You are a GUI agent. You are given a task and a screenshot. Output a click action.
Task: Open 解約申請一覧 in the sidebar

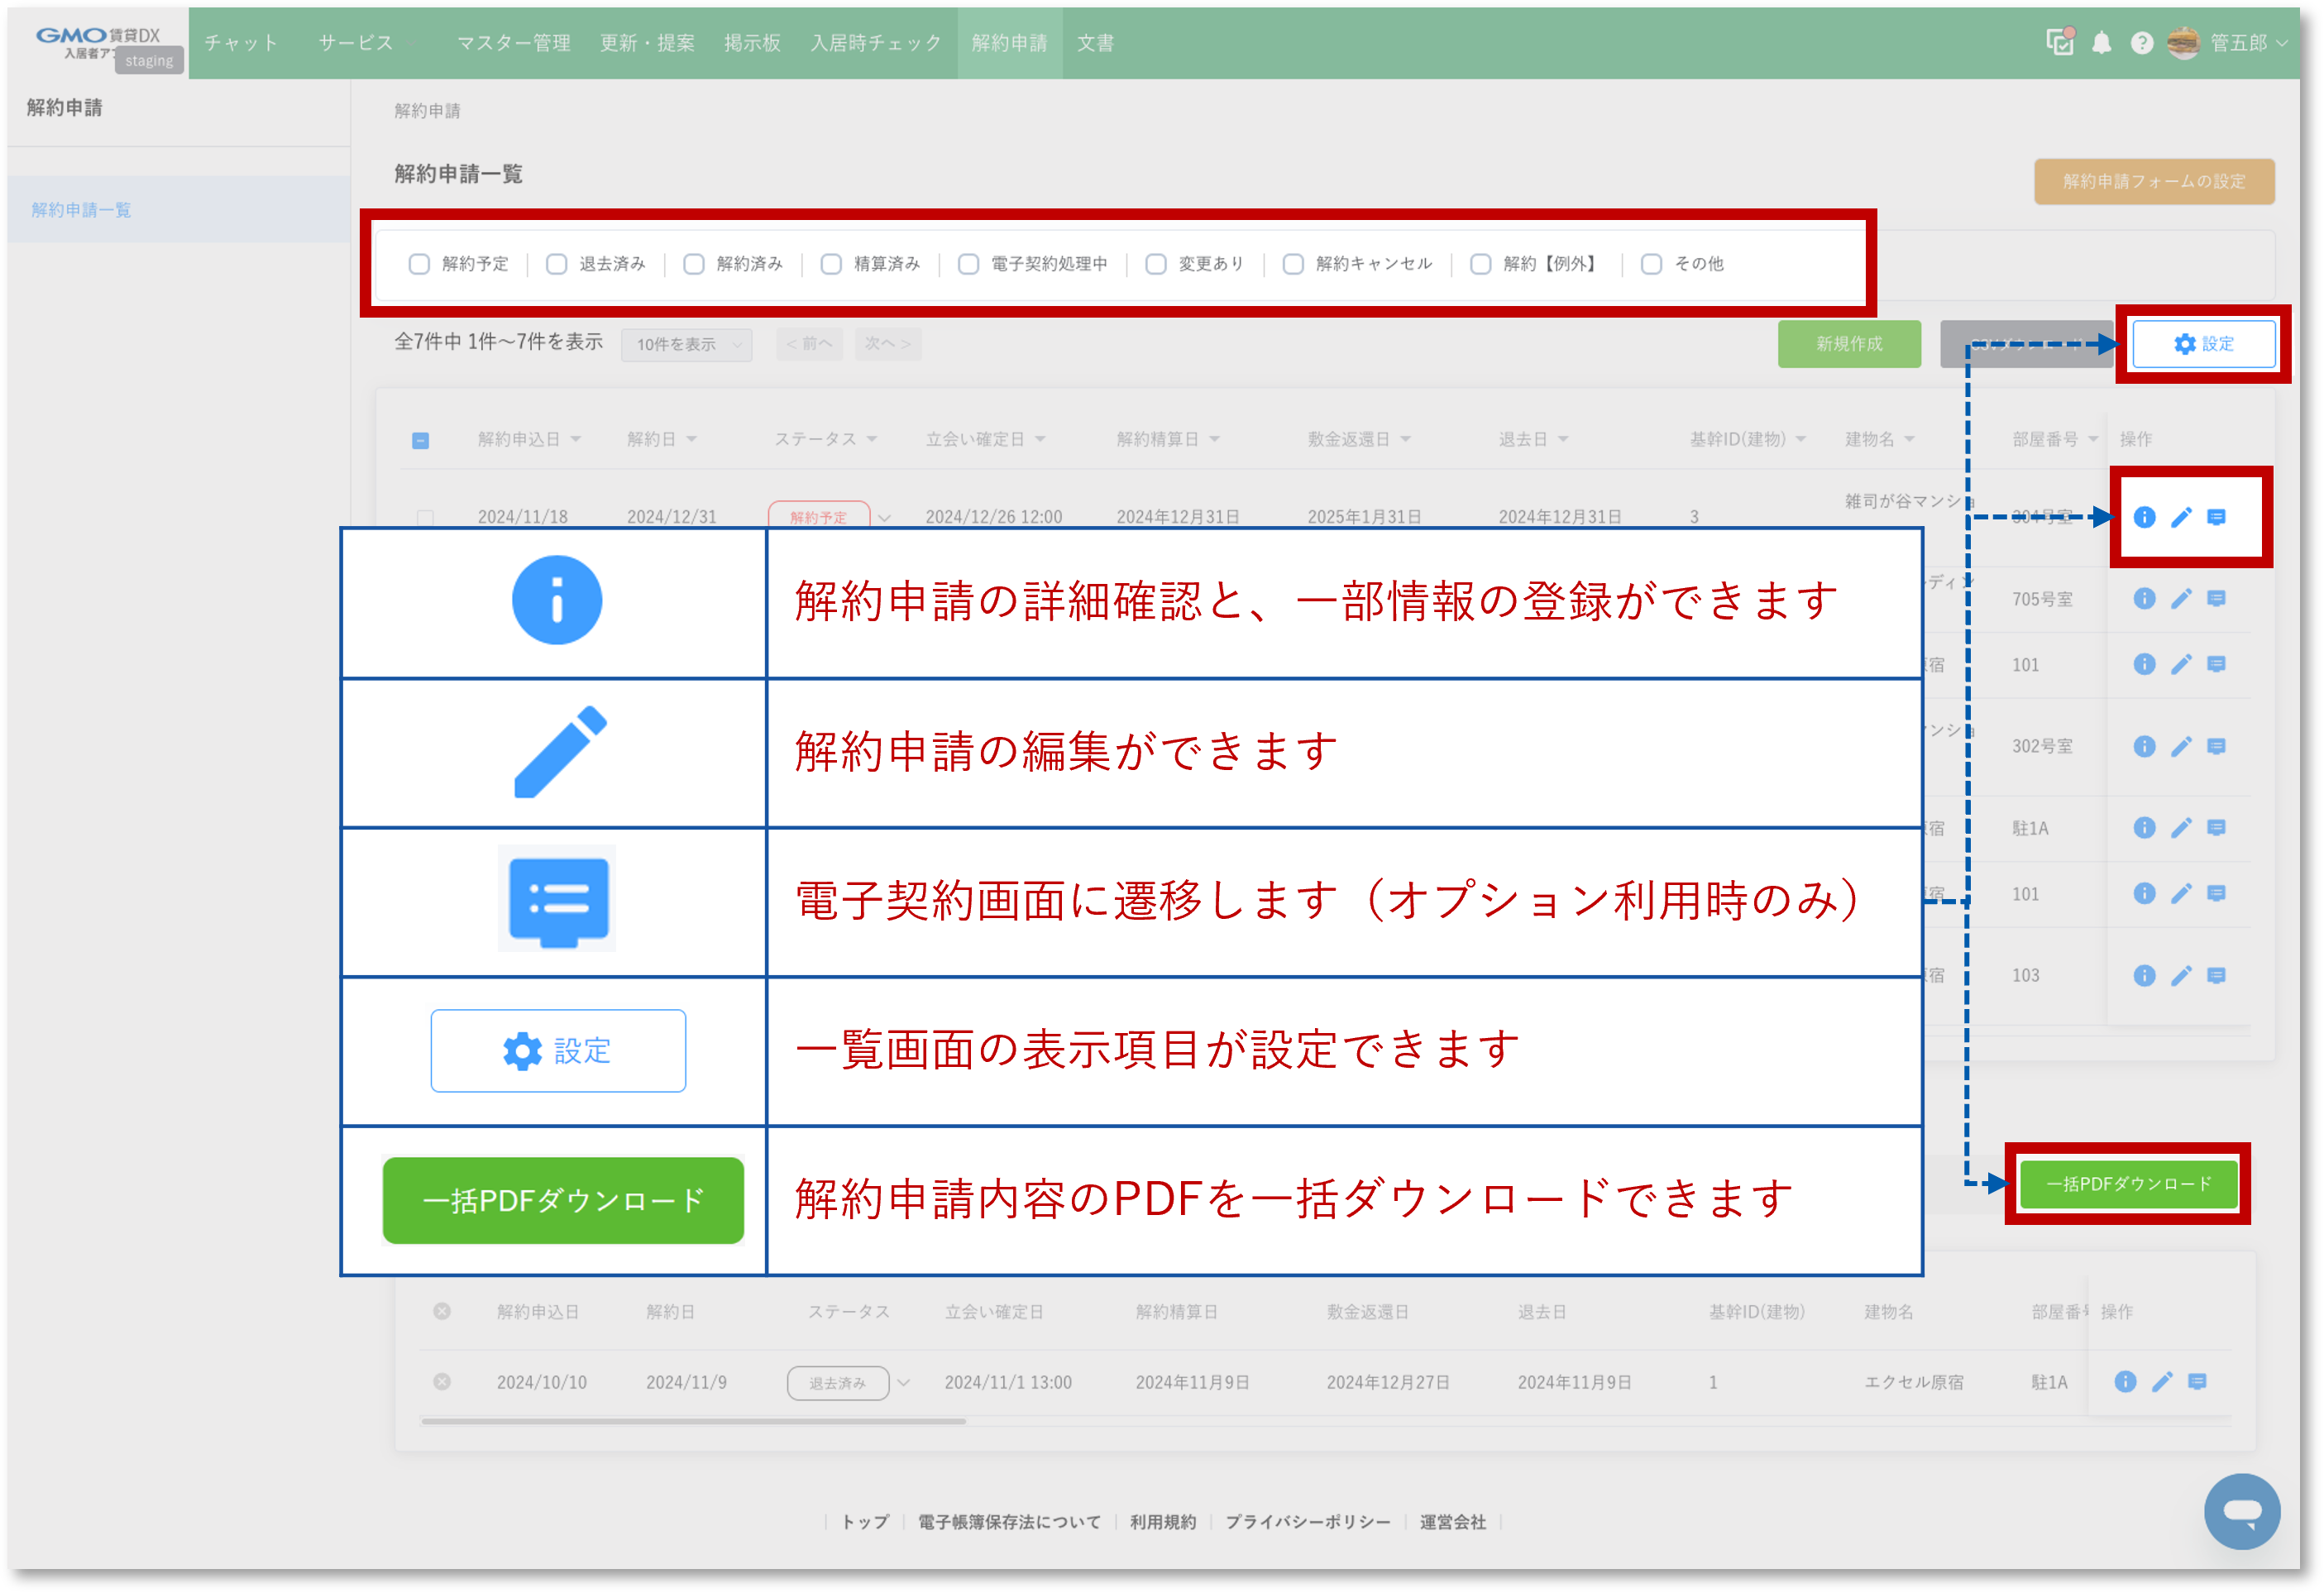click(81, 210)
